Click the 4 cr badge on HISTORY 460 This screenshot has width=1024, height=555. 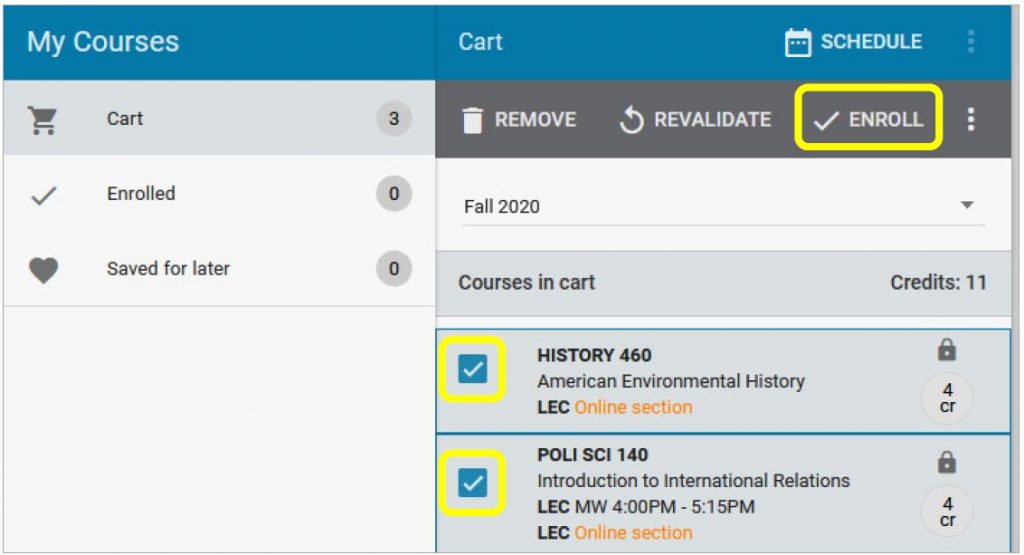[x=947, y=398]
